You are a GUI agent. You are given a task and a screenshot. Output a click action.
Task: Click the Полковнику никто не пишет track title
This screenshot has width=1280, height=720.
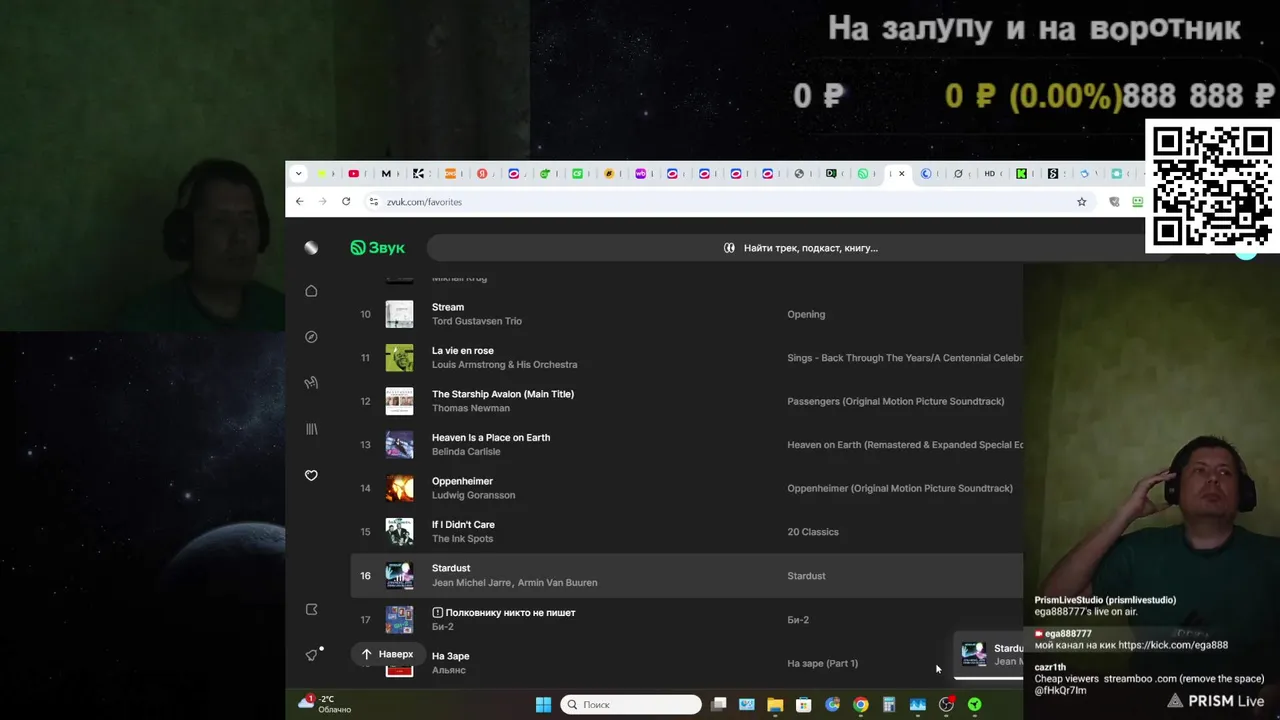[510, 612]
